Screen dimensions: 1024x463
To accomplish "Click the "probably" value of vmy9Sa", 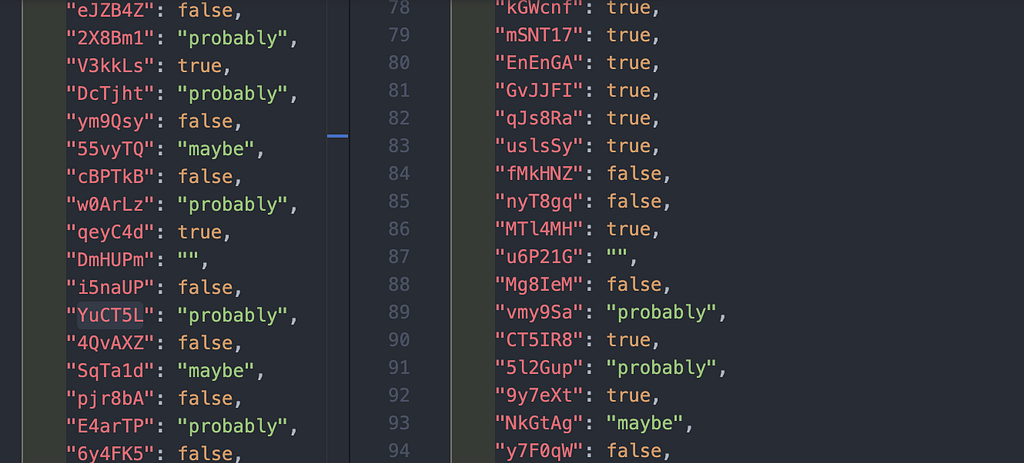I will pos(661,313).
